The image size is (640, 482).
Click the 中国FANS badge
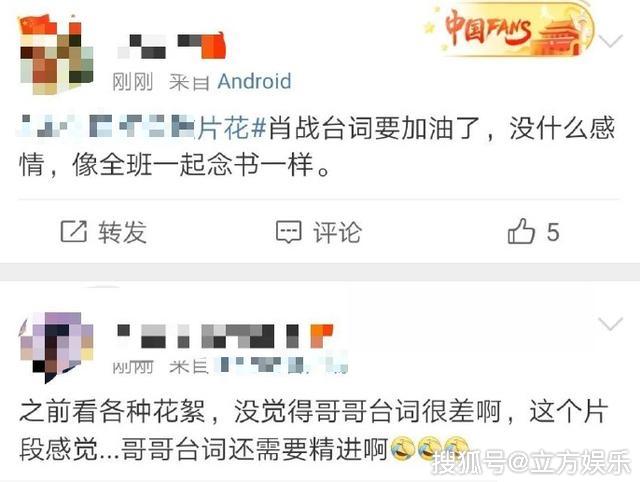[508, 29]
